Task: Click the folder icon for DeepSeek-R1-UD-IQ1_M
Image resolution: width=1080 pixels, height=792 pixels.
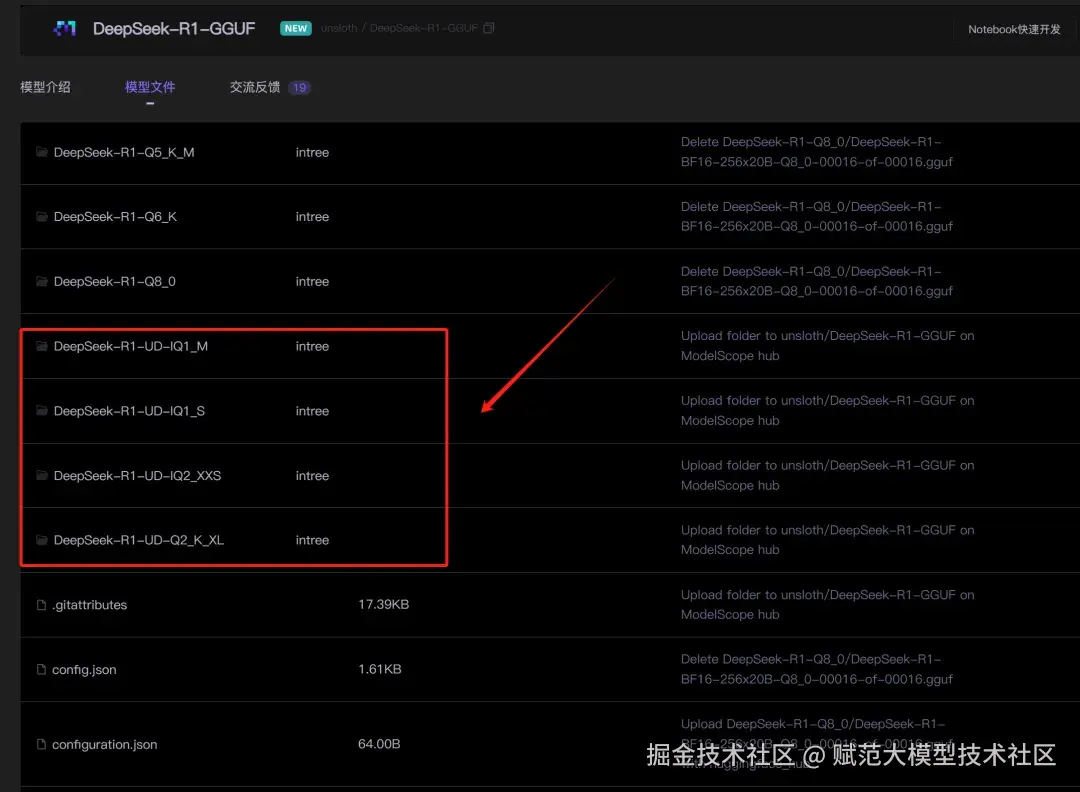Action: [x=42, y=346]
